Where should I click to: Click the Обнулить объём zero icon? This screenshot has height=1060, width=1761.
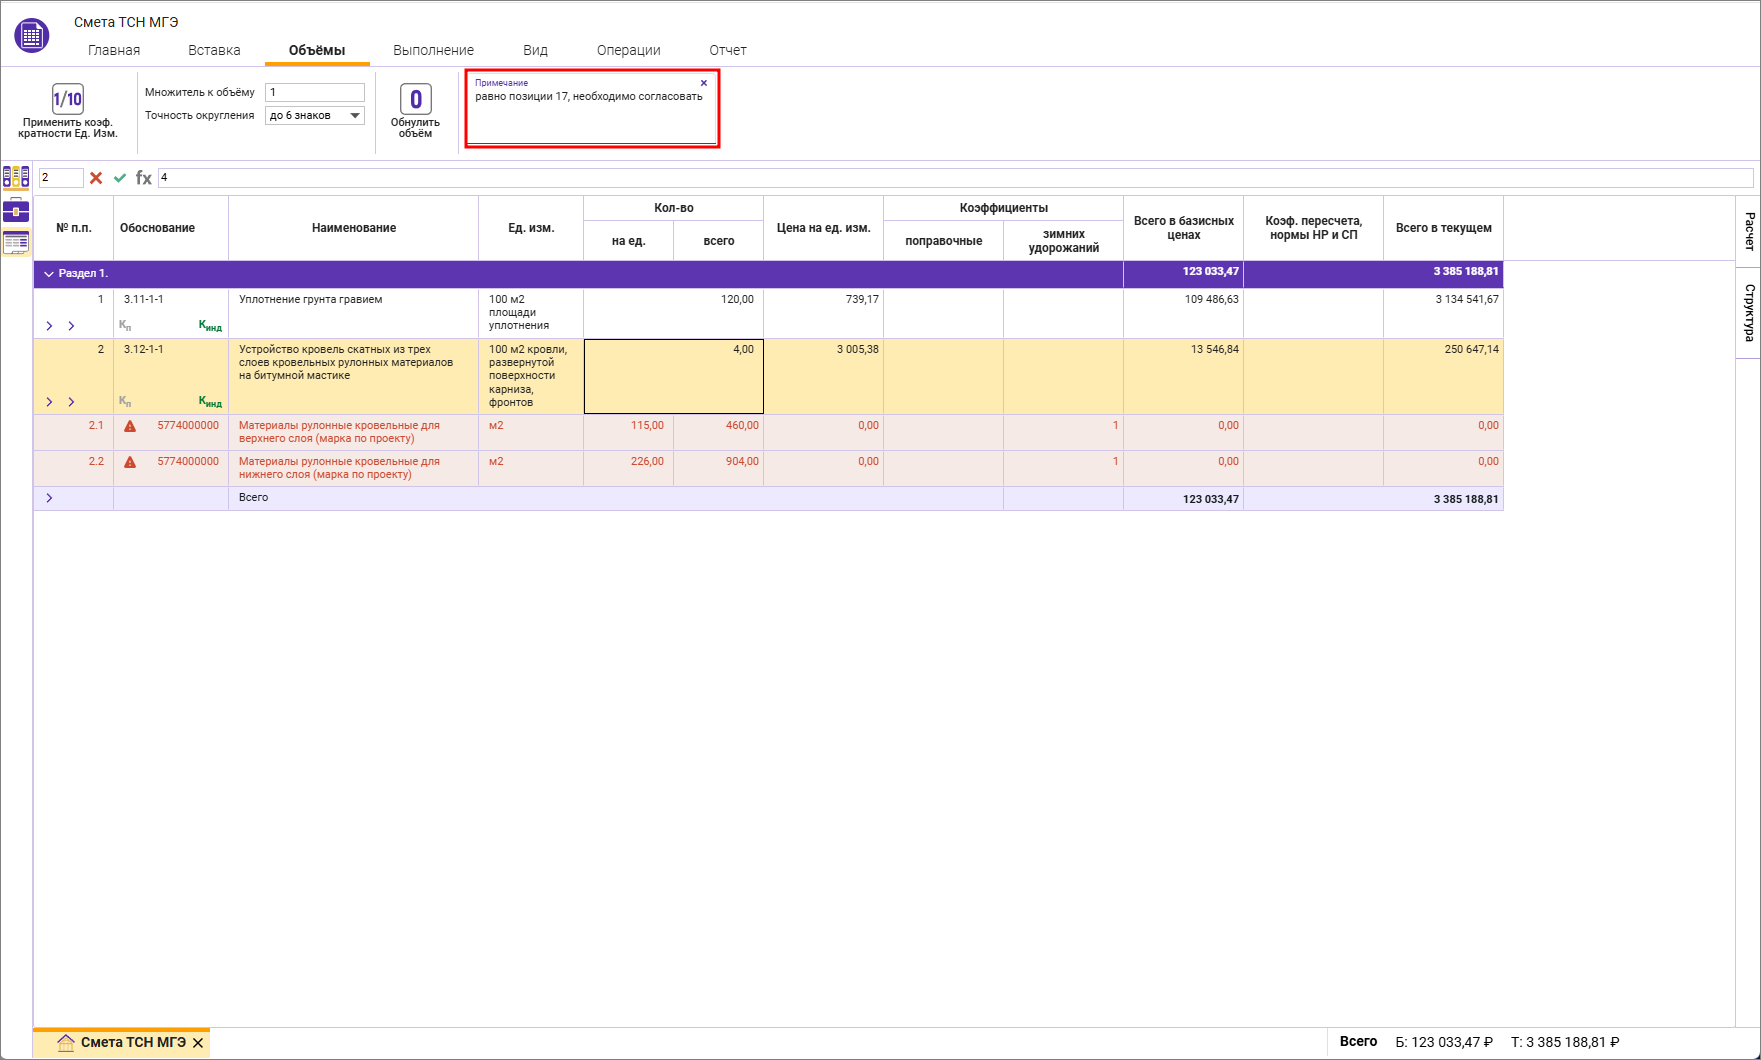415,99
